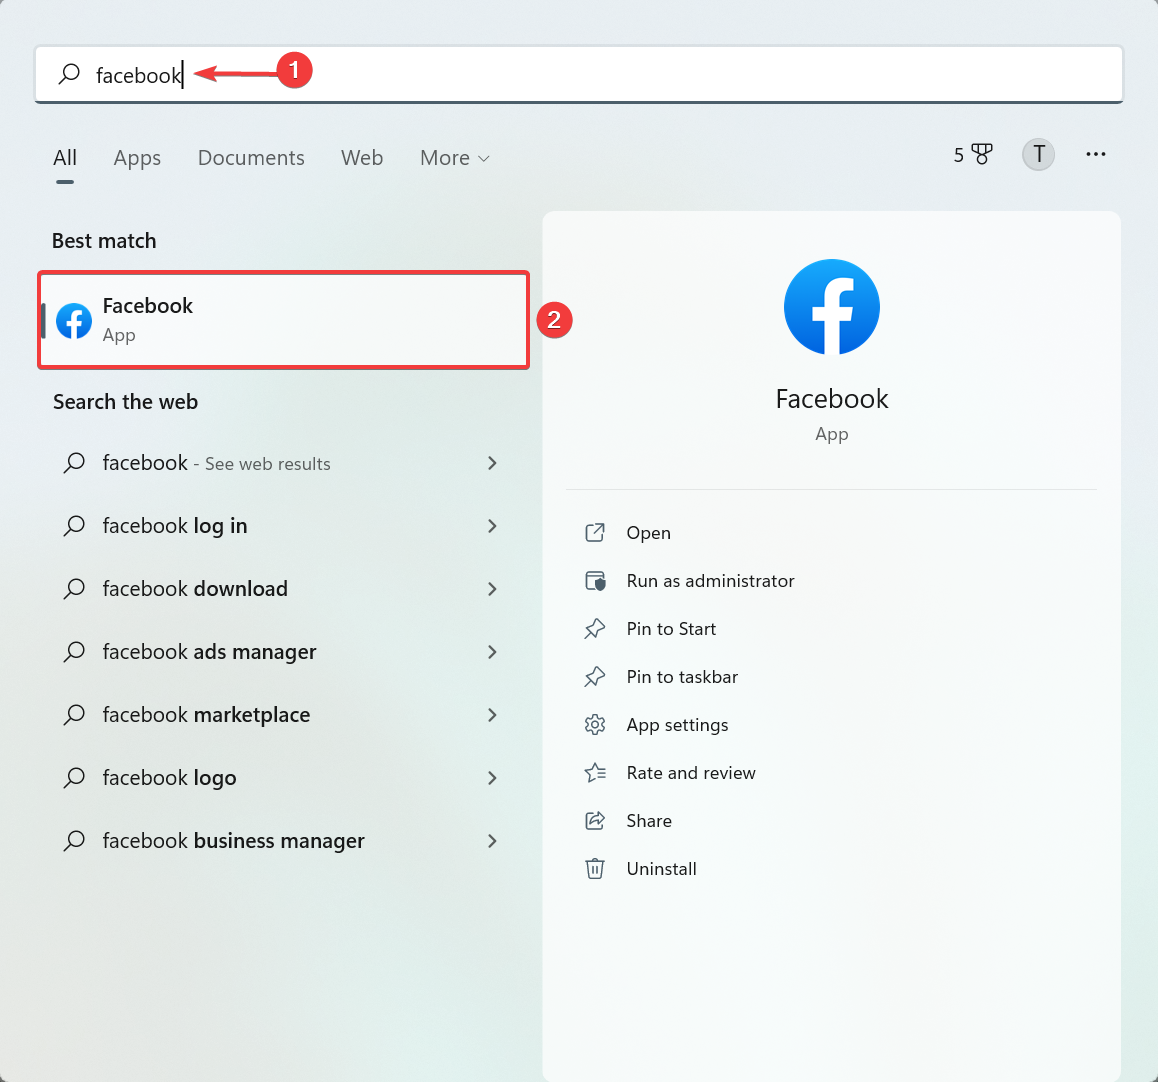Open the rewards trophy icon
The height and width of the screenshot is (1082, 1158).
pos(981,154)
